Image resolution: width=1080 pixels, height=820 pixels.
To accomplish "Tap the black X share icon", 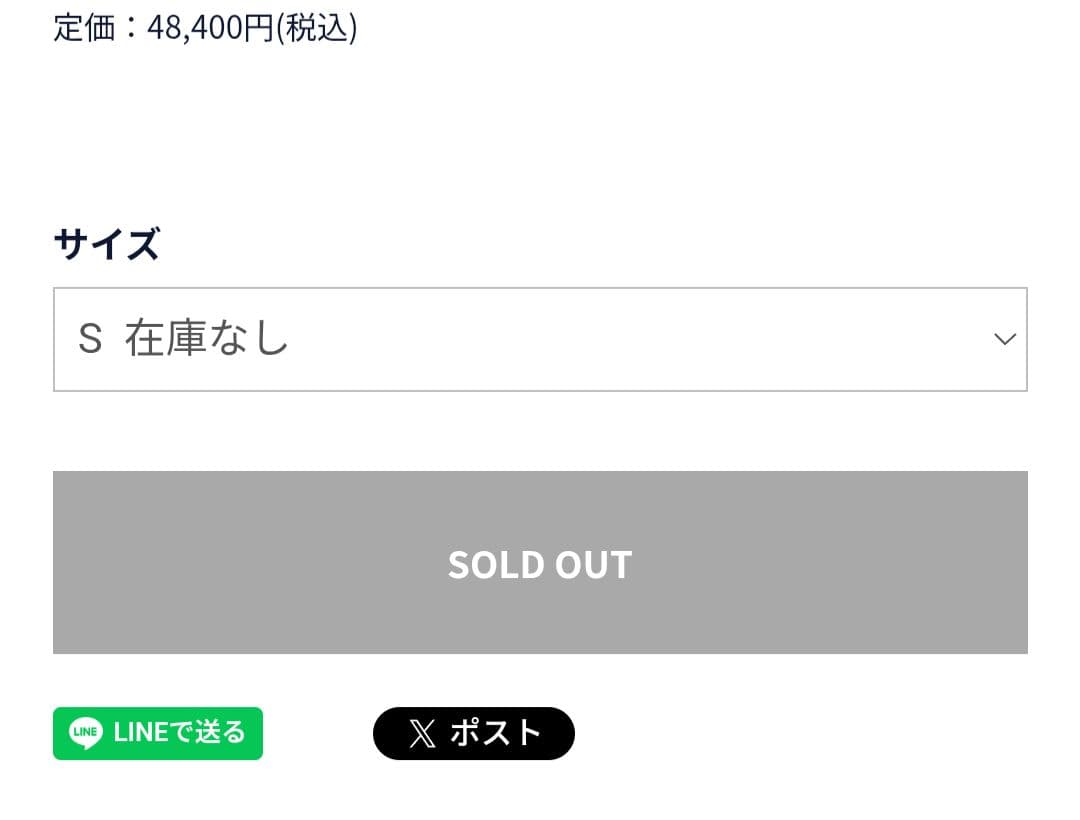I will tap(422, 733).
